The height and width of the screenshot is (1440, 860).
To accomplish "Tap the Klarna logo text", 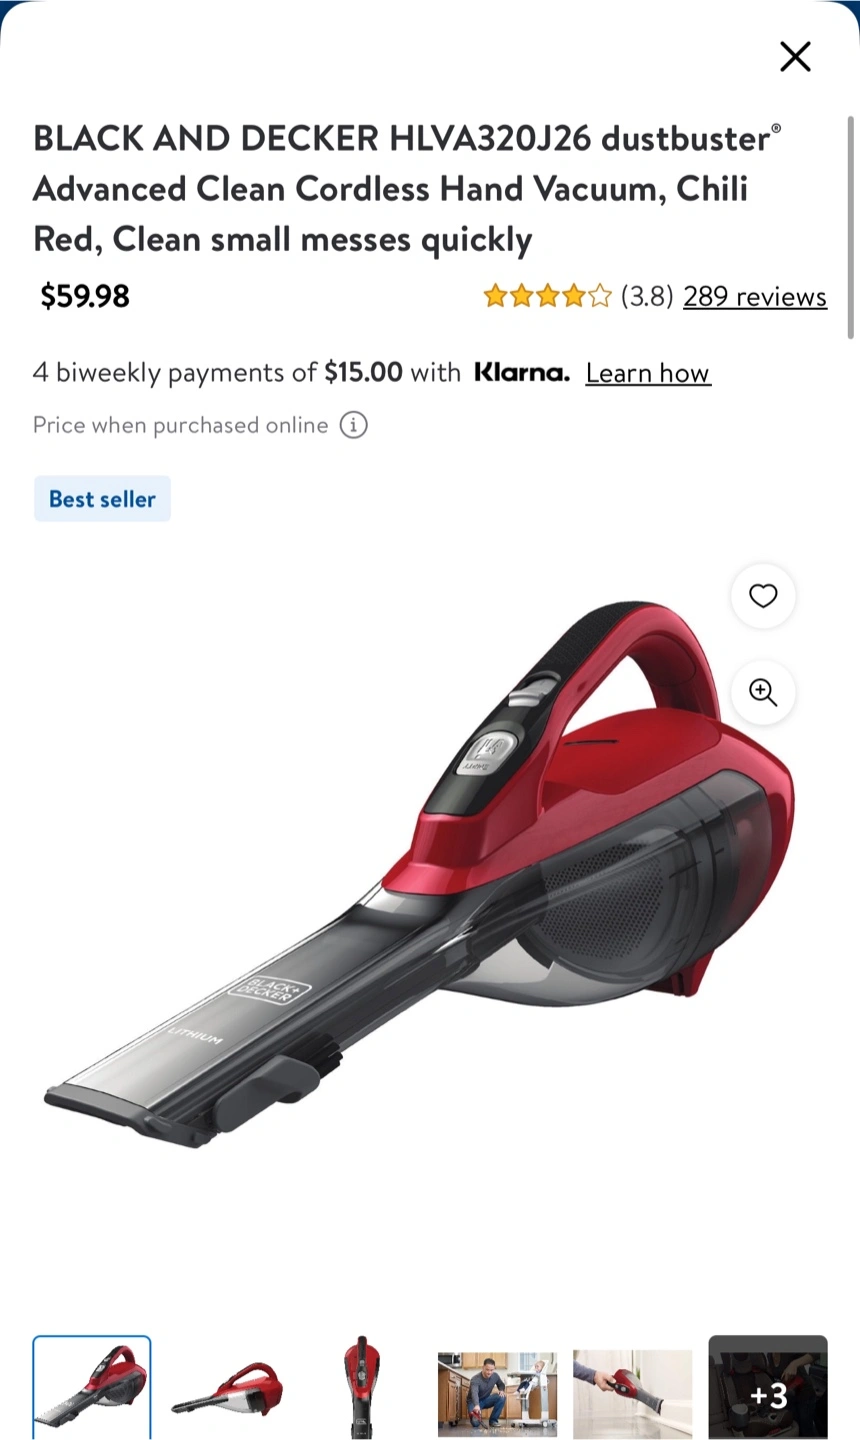I will coord(521,373).
